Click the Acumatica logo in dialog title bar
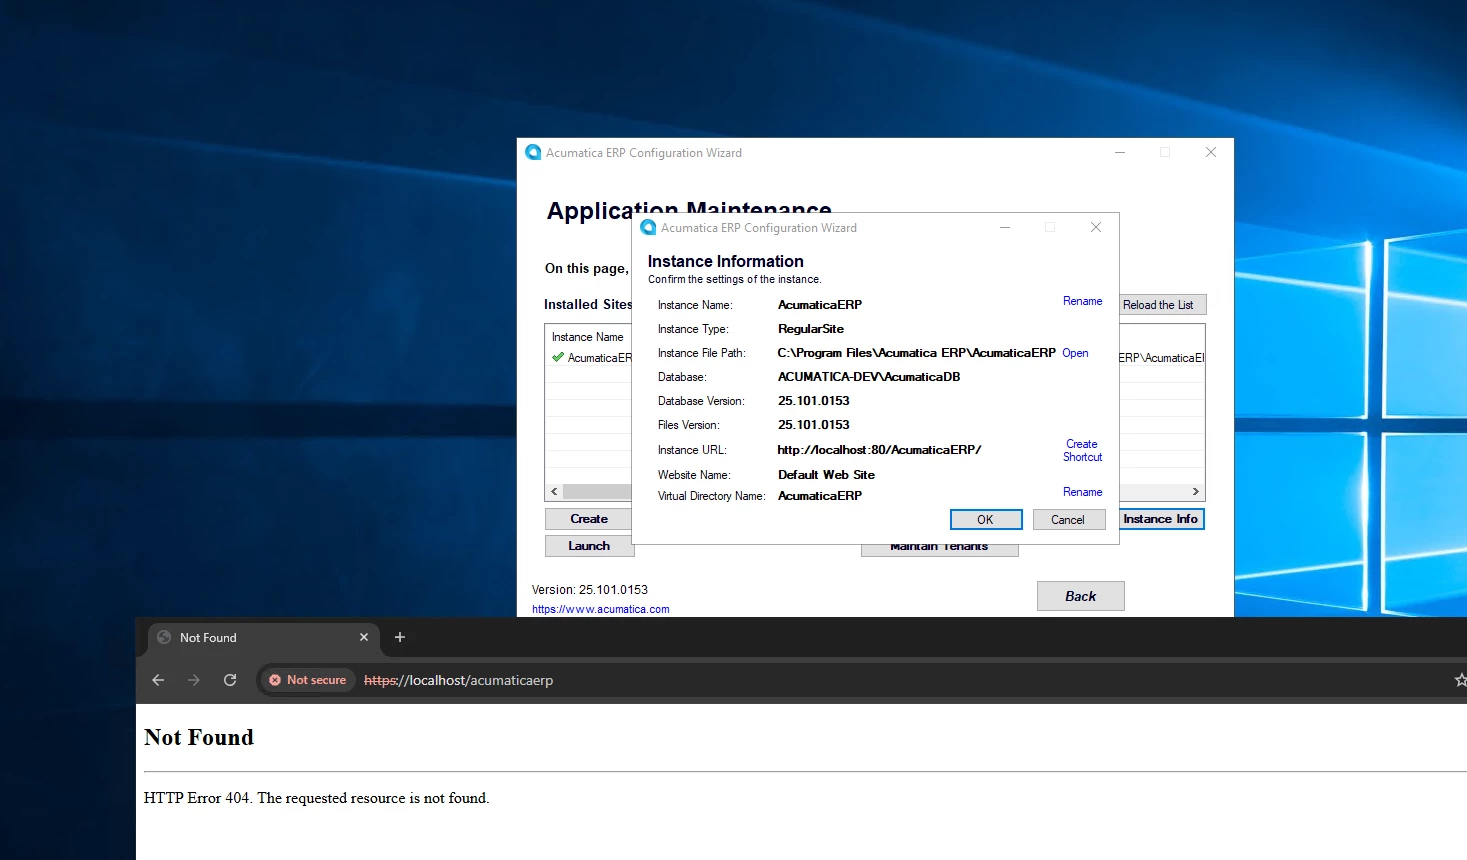This screenshot has height=860, width=1467. (x=648, y=228)
